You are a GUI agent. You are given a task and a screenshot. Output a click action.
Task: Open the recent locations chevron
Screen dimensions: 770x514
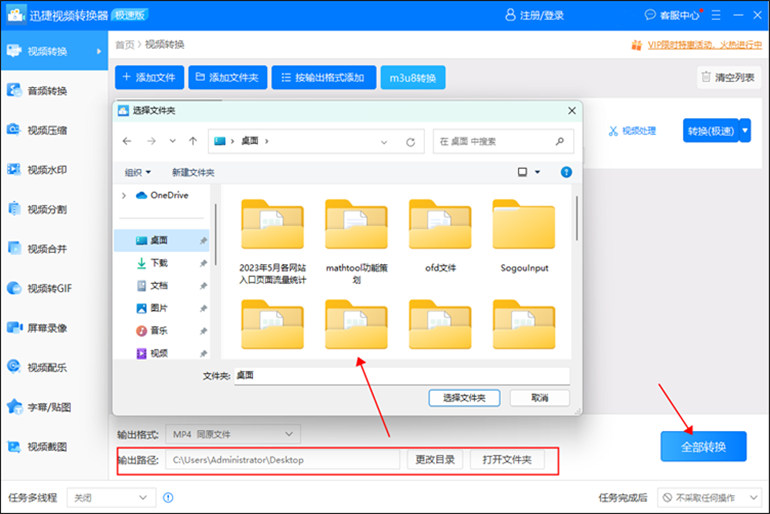(172, 141)
